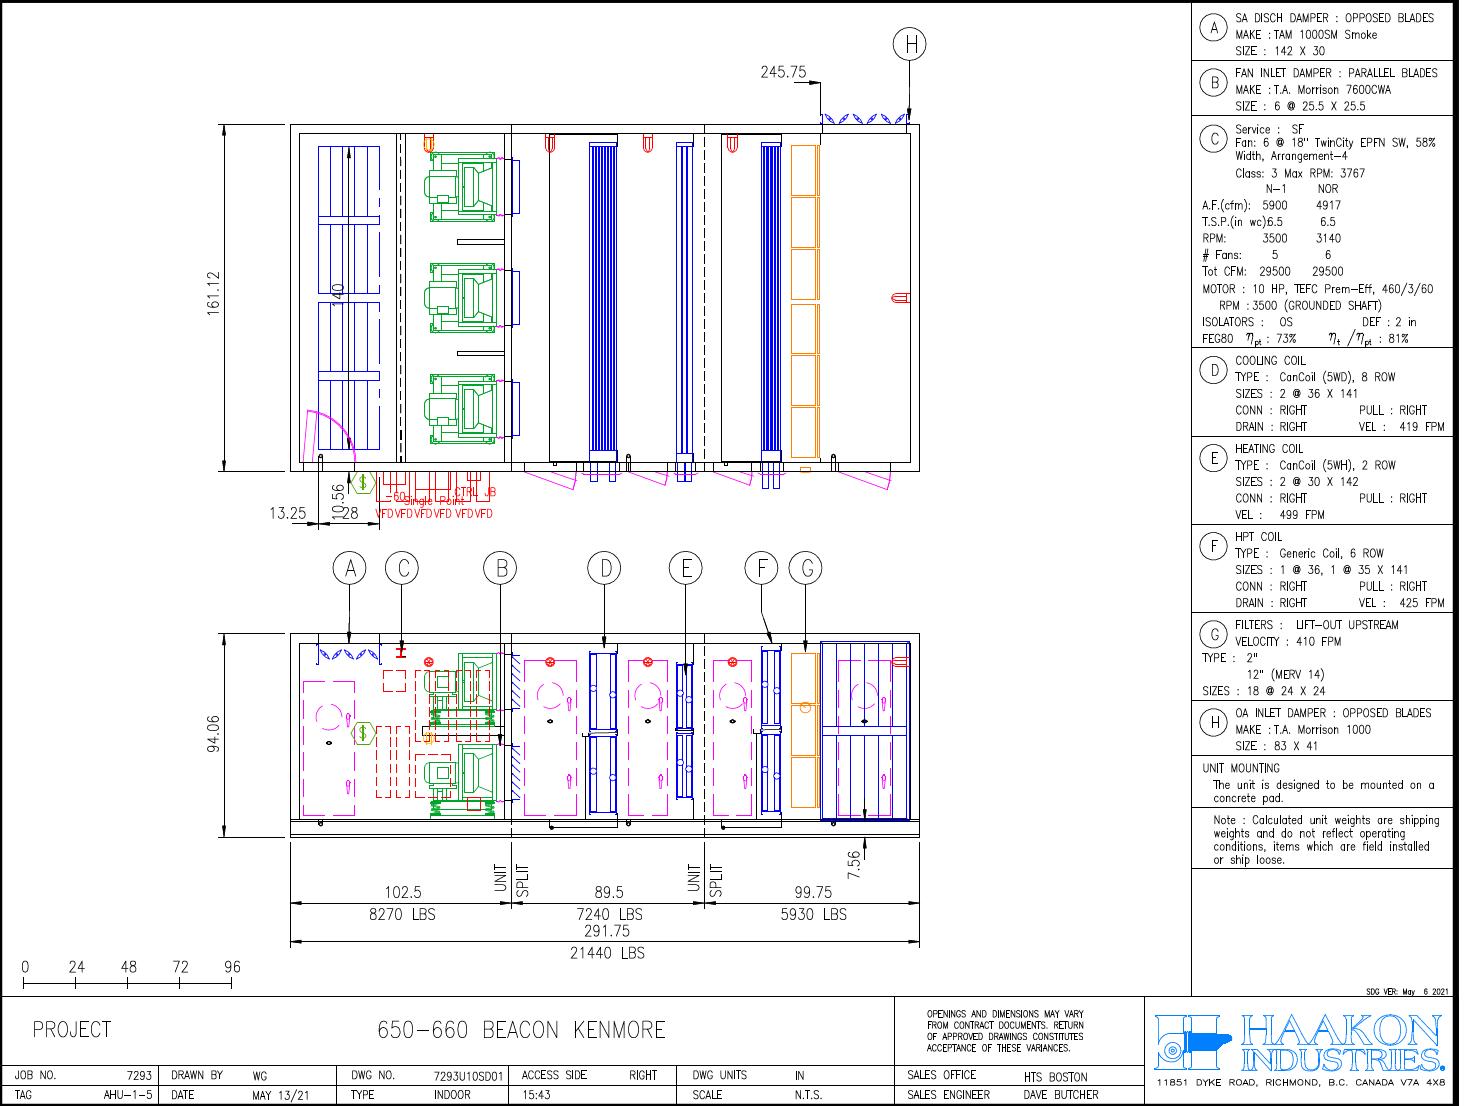The width and height of the screenshot is (1464, 1106).
Task: Click job number 7293
Action: click(x=139, y=1076)
